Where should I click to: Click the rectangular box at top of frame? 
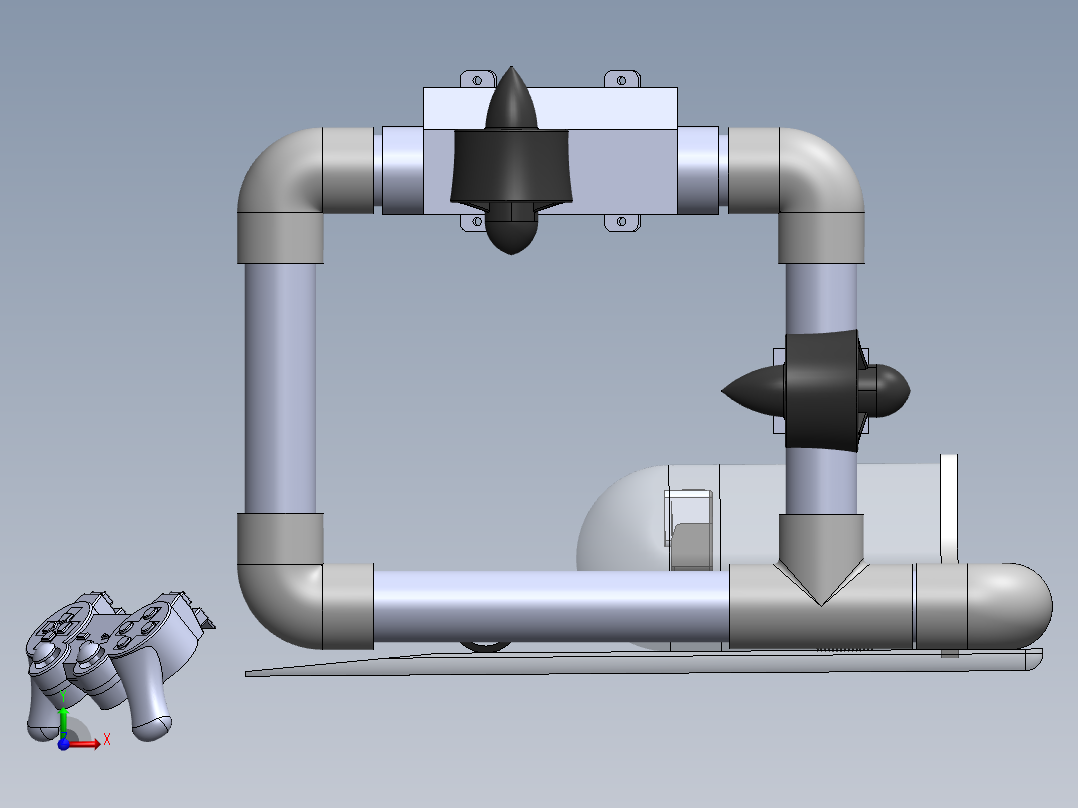622,153
